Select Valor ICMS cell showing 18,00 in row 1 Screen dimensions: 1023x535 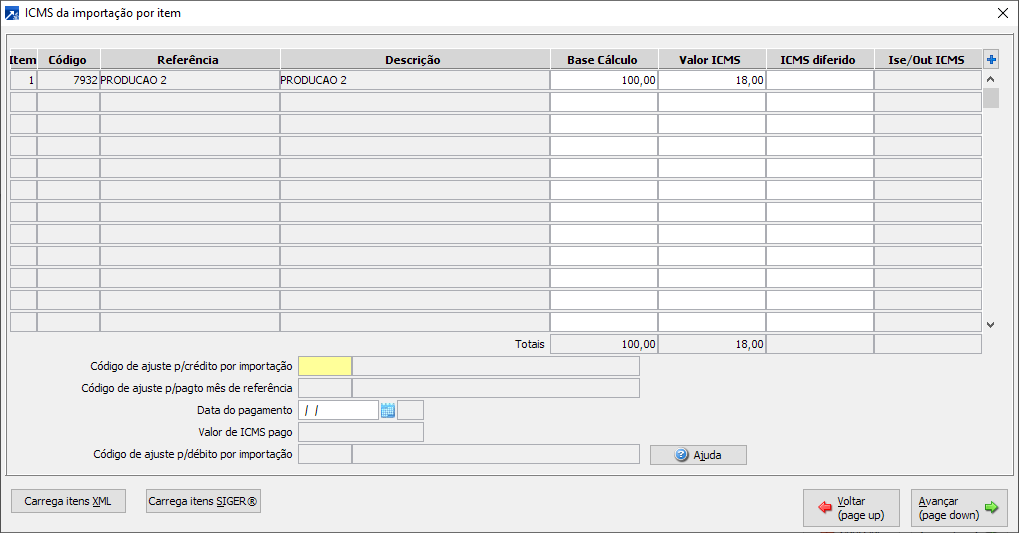point(712,80)
